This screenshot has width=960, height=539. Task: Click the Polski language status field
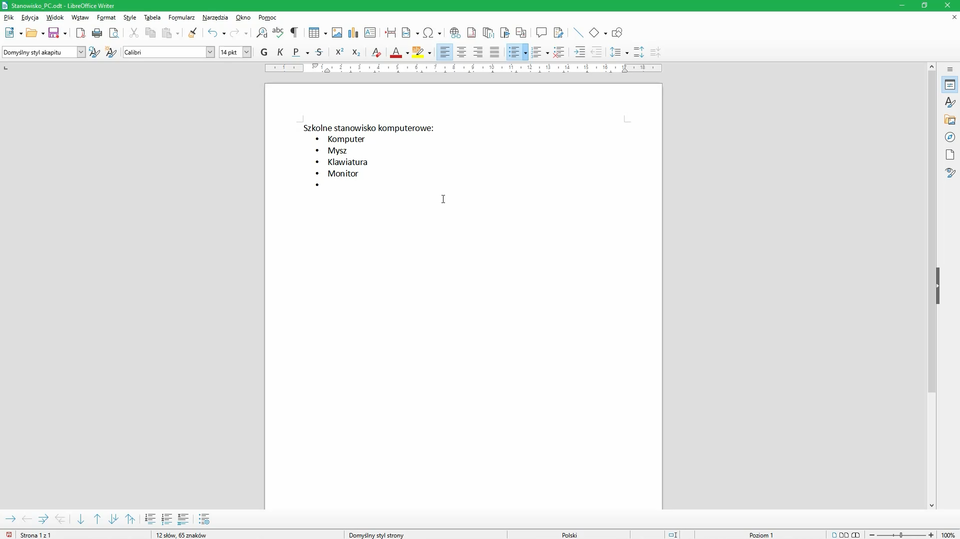pos(569,535)
